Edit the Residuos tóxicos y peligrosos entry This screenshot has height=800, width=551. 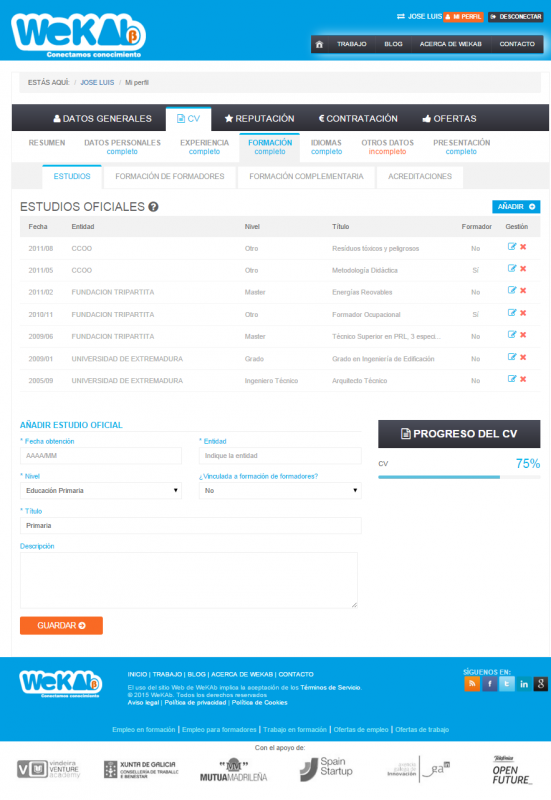(x=512, y=247)
